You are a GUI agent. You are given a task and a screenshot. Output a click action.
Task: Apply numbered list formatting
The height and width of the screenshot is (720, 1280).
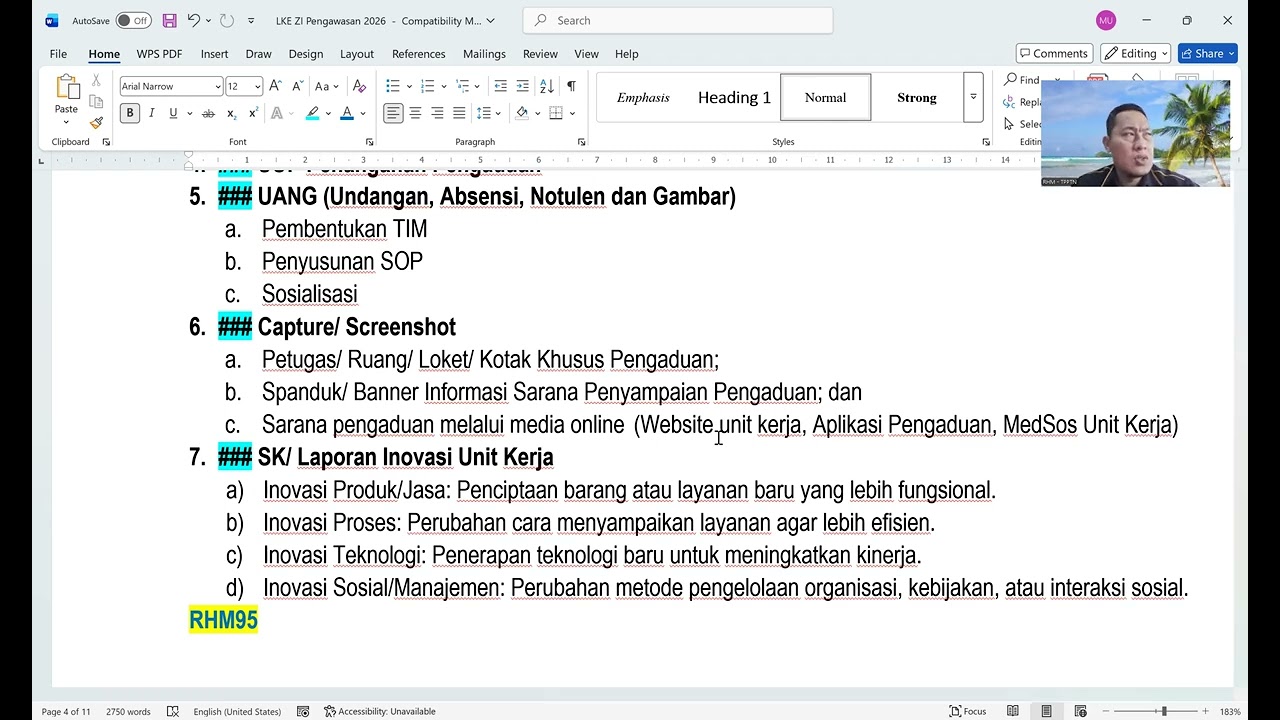click(x=427, y=86)
